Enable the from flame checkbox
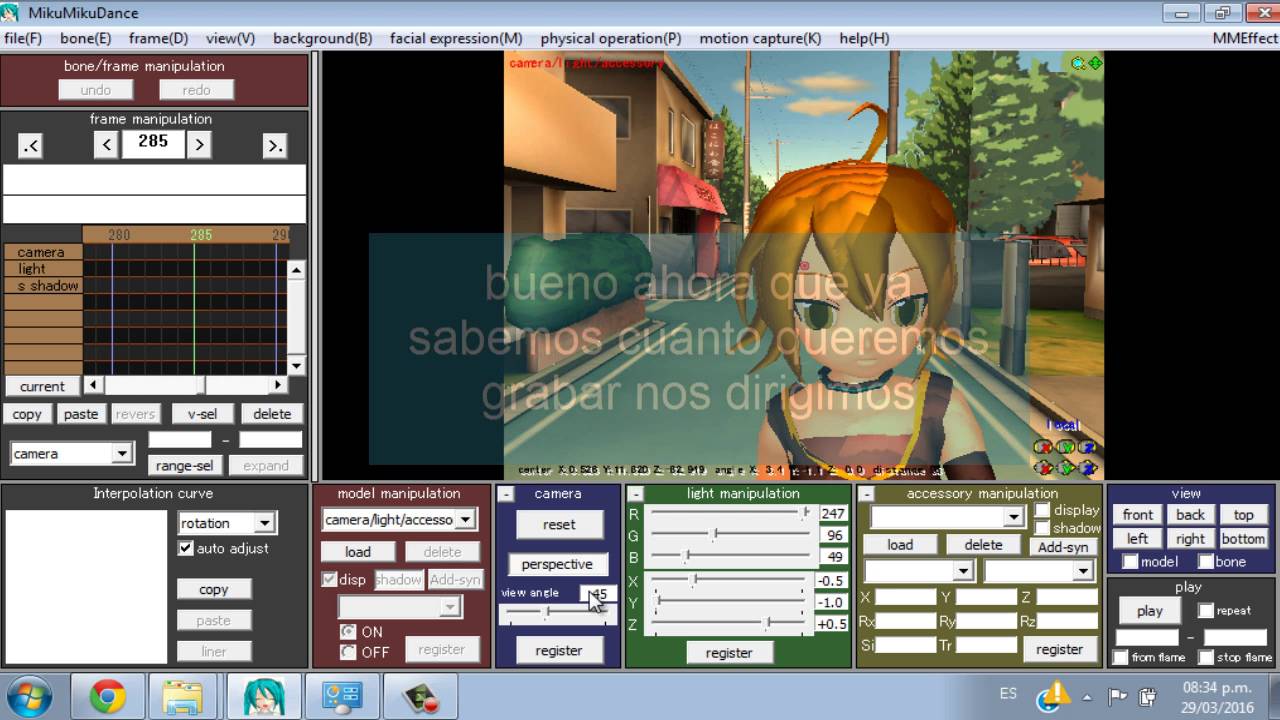 (1120, 657)
